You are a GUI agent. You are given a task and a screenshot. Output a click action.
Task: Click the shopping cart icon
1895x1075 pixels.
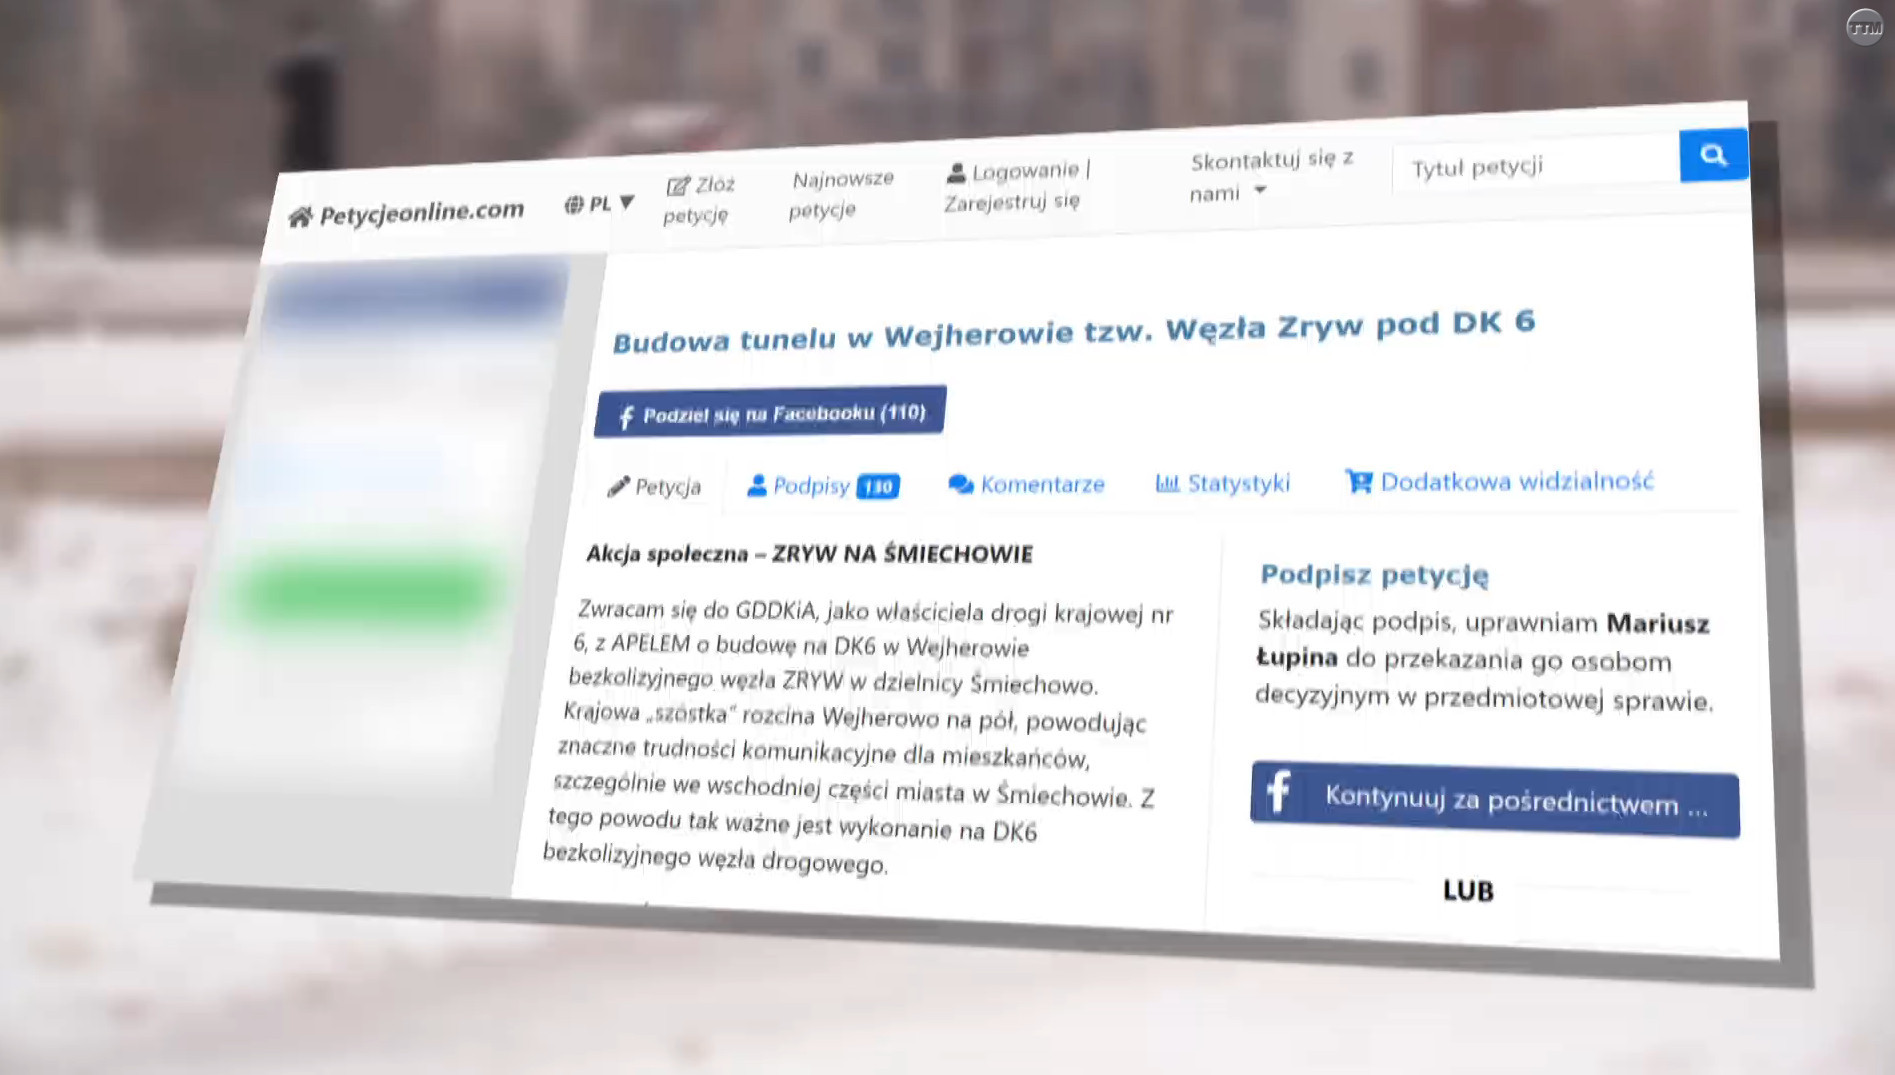tap(1358, 482)
